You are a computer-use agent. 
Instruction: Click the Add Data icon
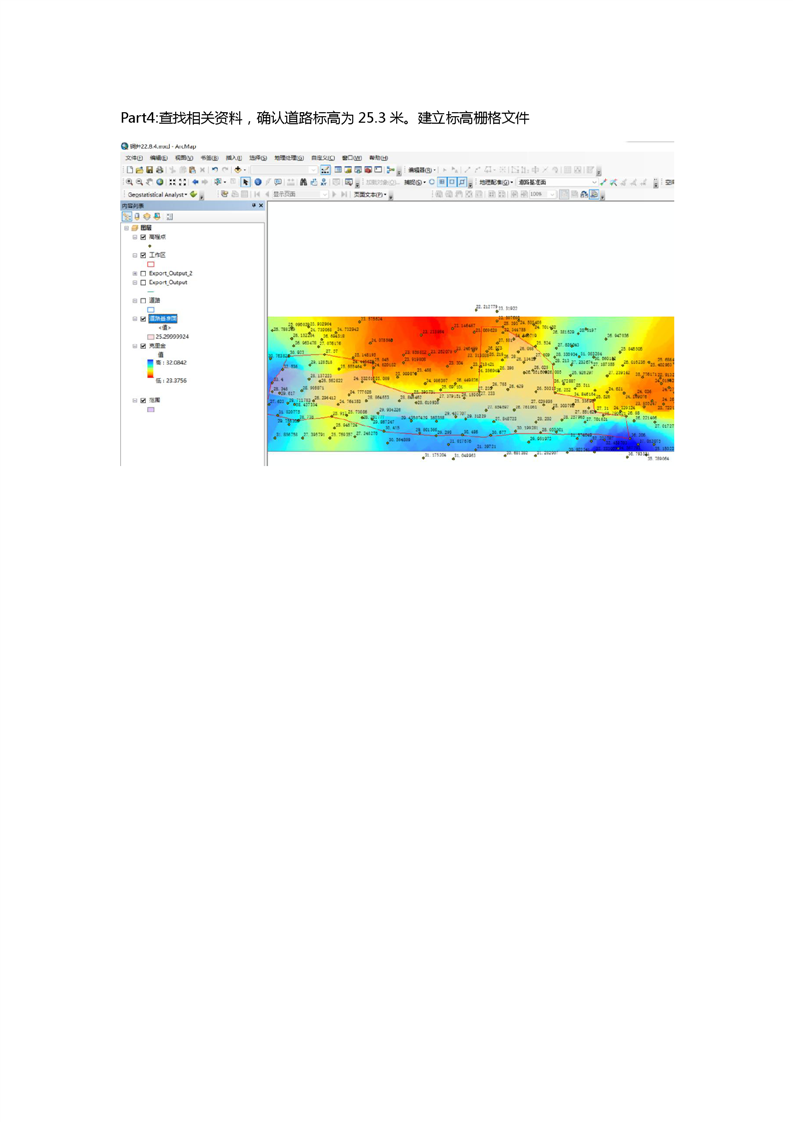pos(238,170)
